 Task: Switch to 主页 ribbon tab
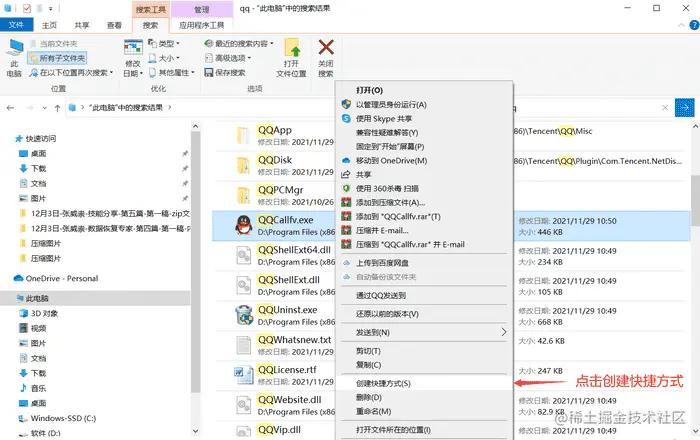(49, 25)
